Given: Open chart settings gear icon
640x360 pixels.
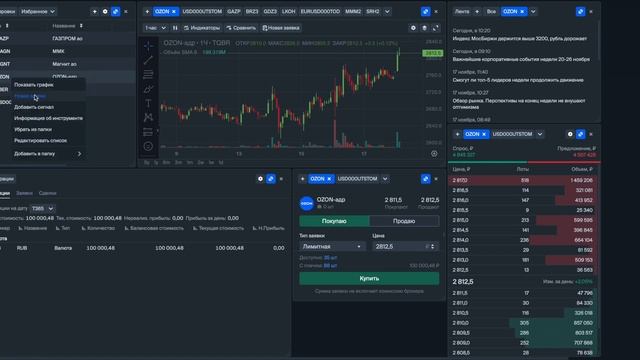Looking at the screenshot, I should [x=413, y=28].
